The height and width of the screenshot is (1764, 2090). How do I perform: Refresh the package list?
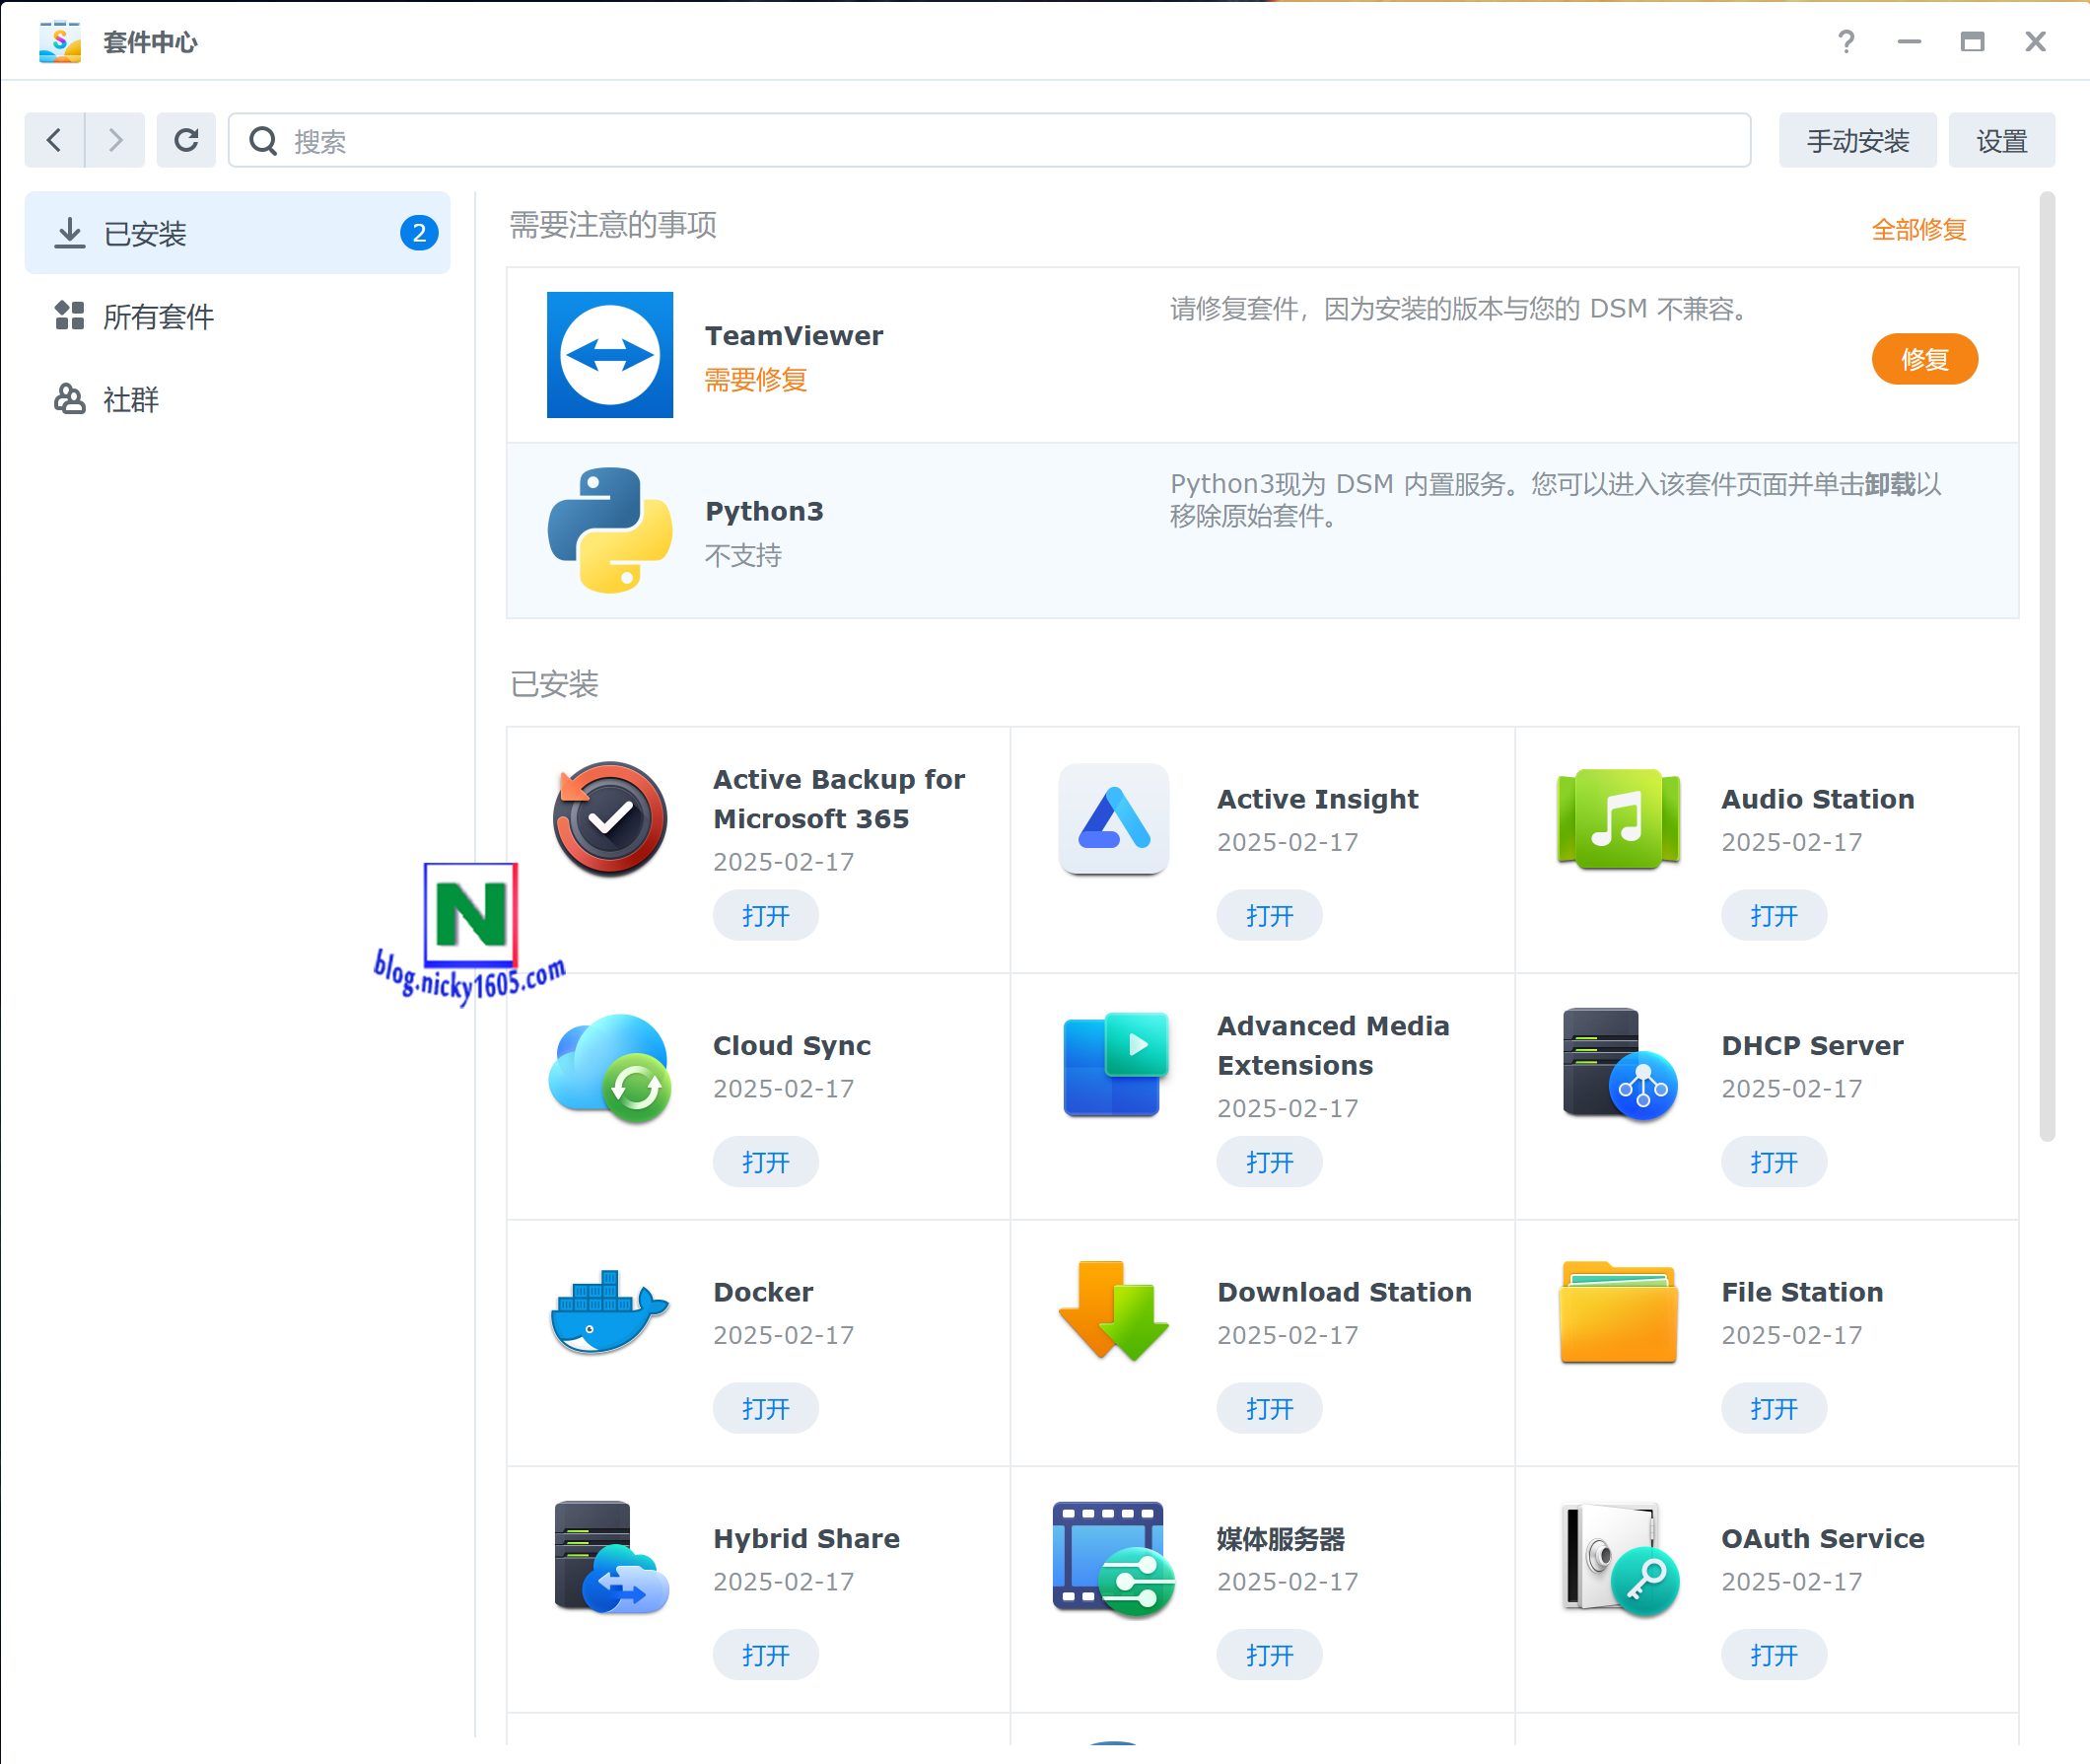tap(186, 140)
